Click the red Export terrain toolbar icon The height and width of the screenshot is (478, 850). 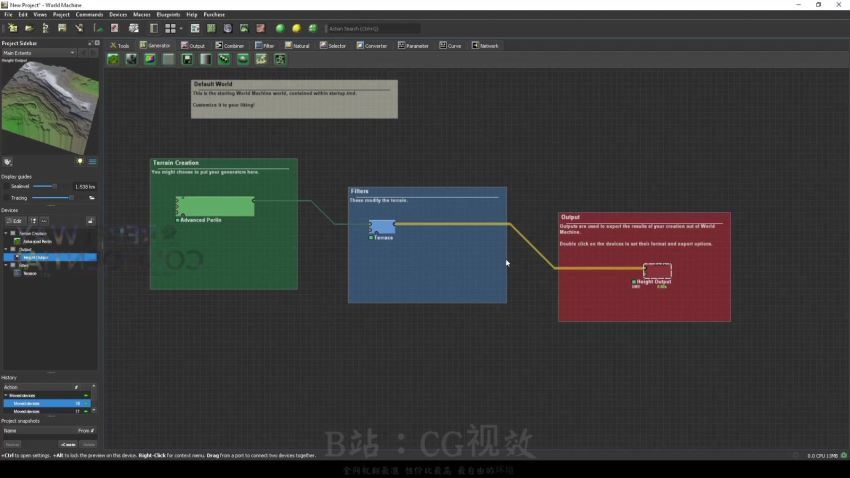point(261,28)
